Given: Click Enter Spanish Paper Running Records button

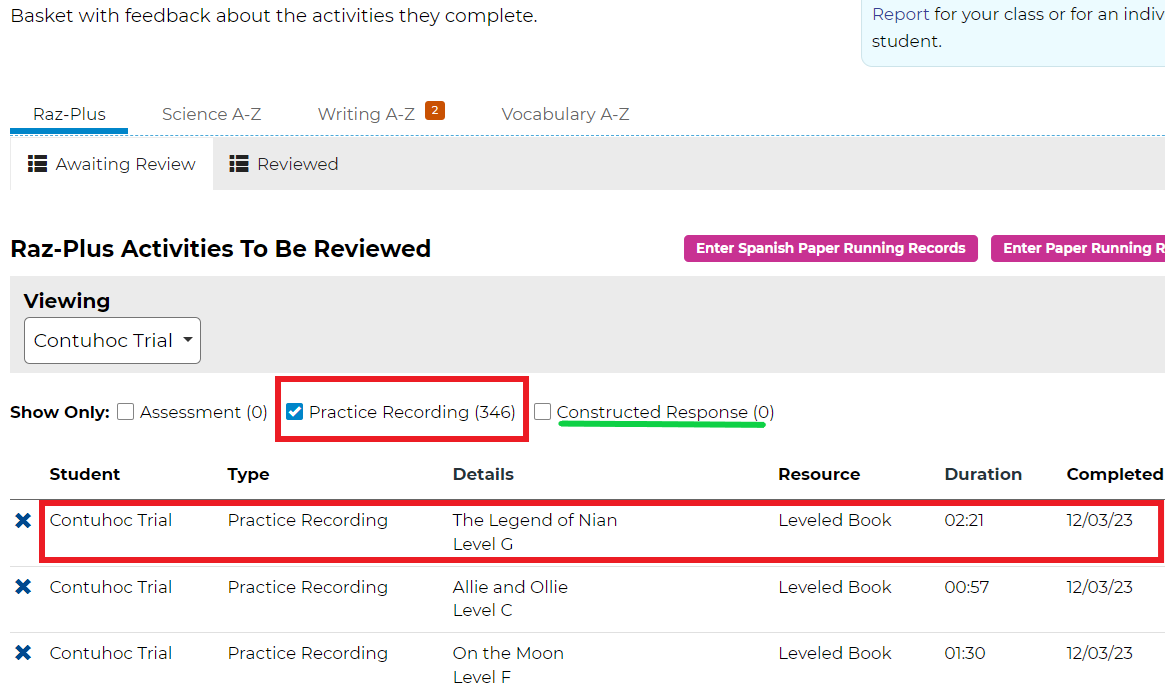Looking at the screenshot, I should [x=830, y=249].
